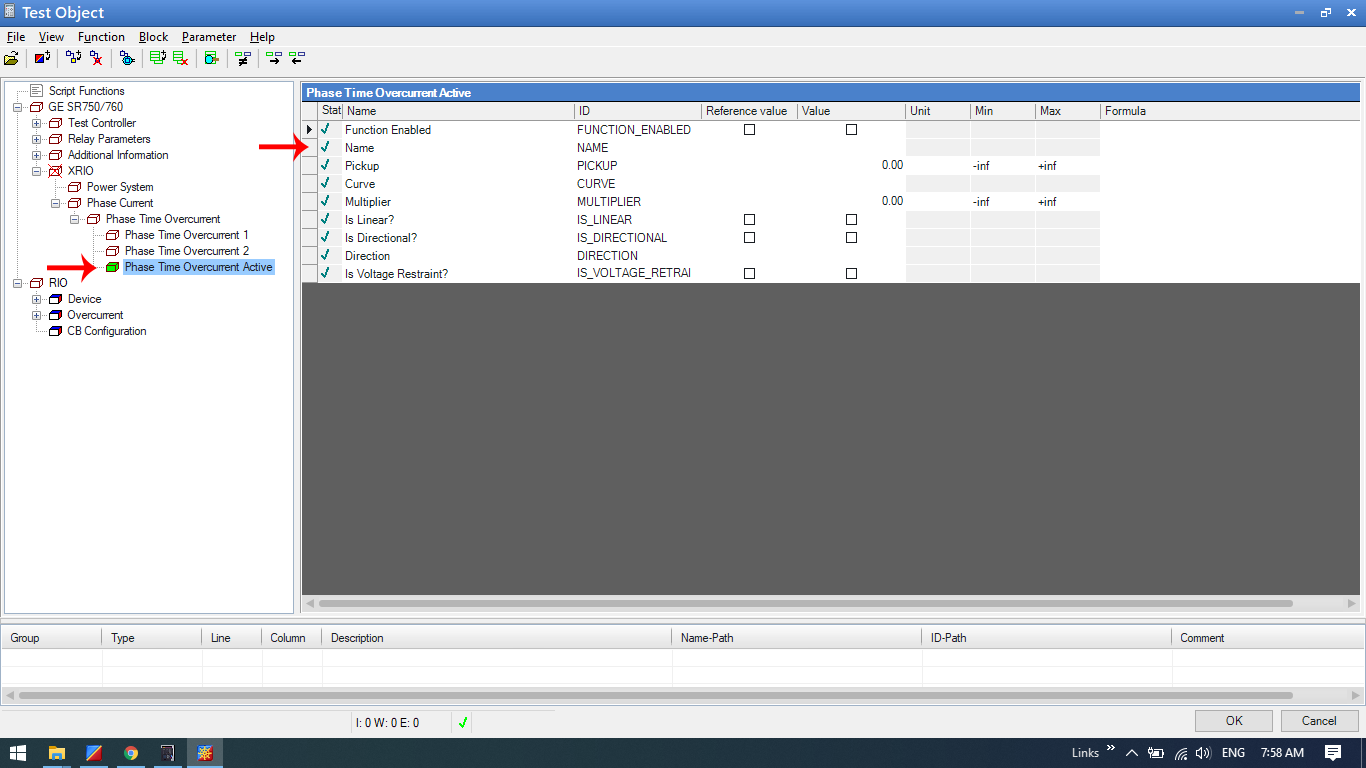The height and width of the screenshot is (768, 1366).
Task: Click the add block toolbar icon
Action: coord(74,58)
